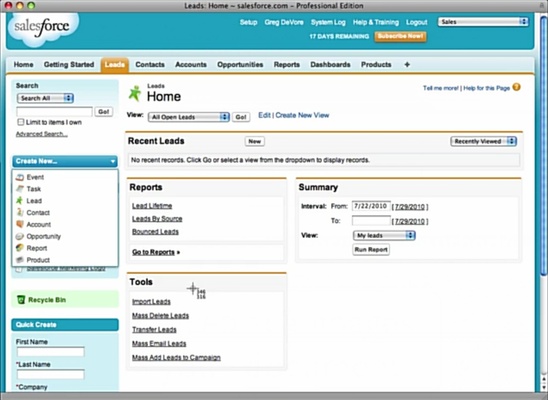Click the Go button beside the View dropdown
This screenshot has height=400, width=548.
click(x=241, y=117)
